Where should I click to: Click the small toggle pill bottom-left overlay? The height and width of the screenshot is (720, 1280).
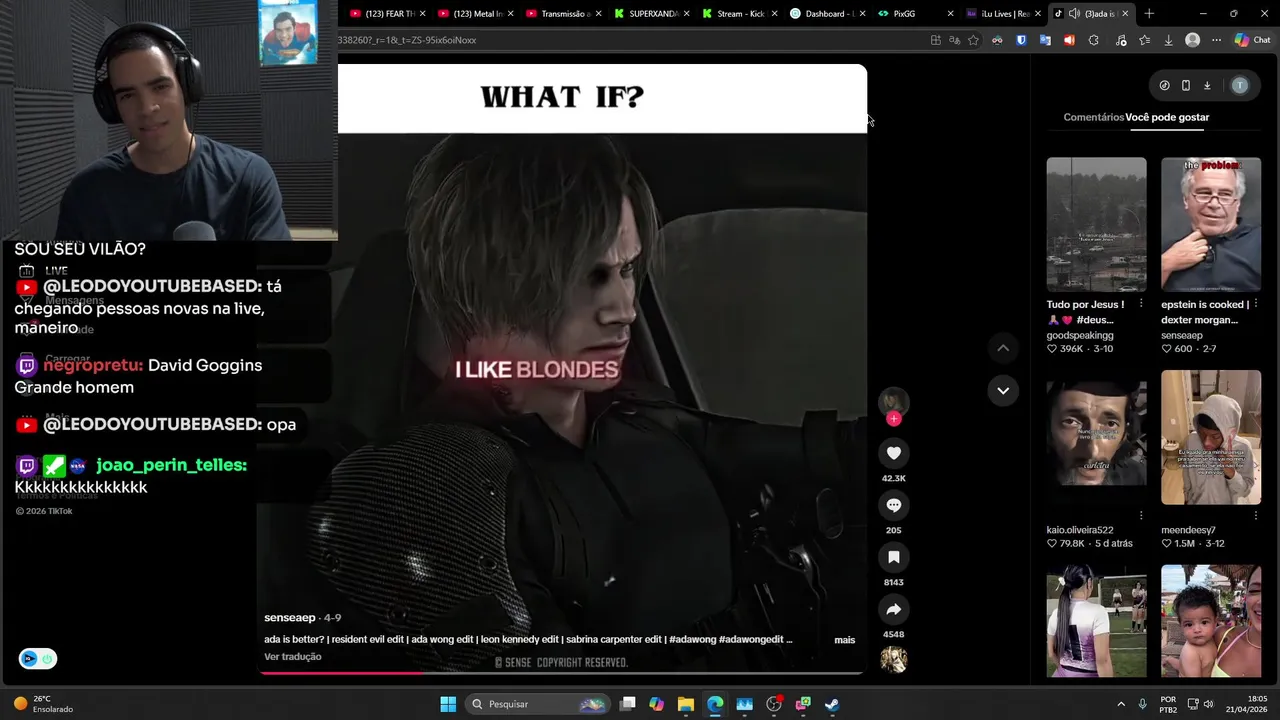pos(38,659)
